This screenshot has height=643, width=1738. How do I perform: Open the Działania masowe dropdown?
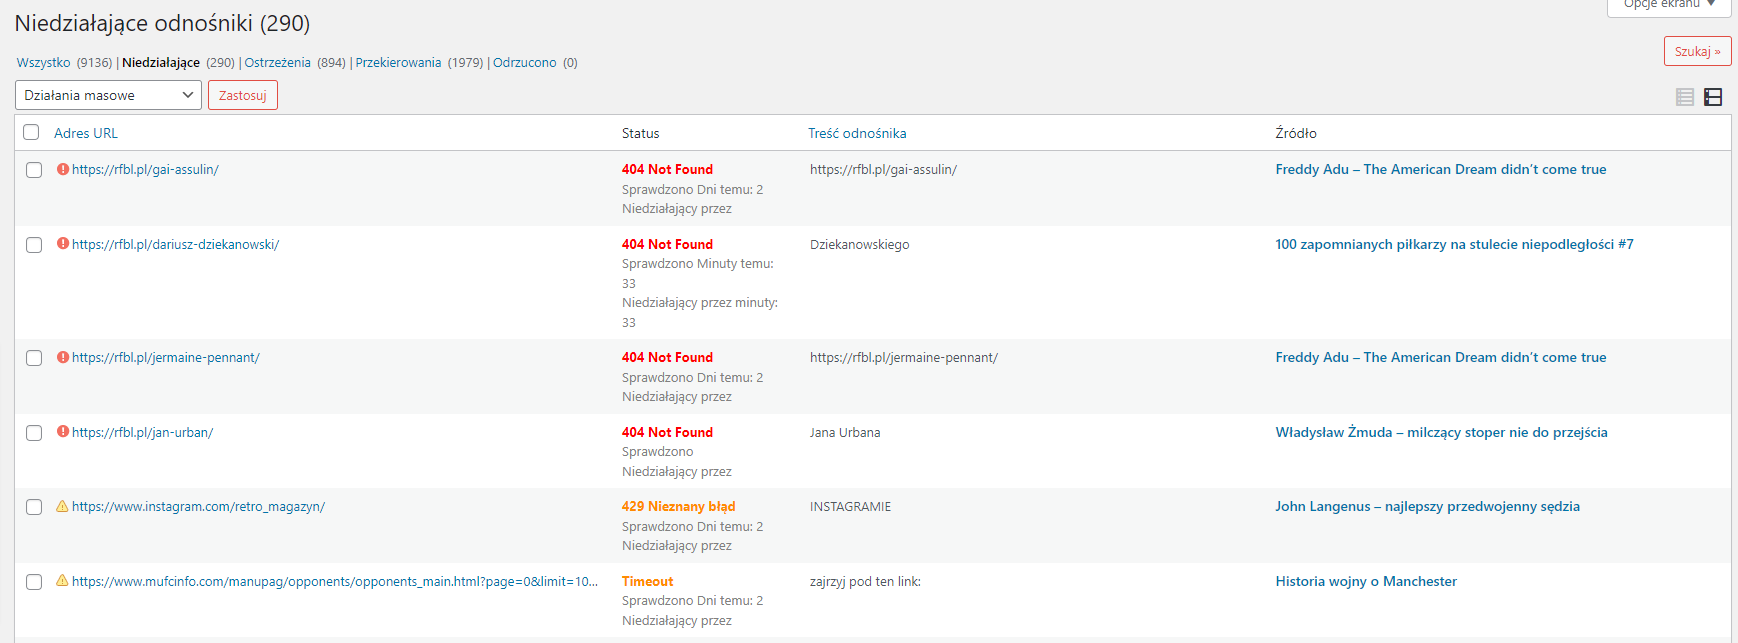(x=108, y=95)
